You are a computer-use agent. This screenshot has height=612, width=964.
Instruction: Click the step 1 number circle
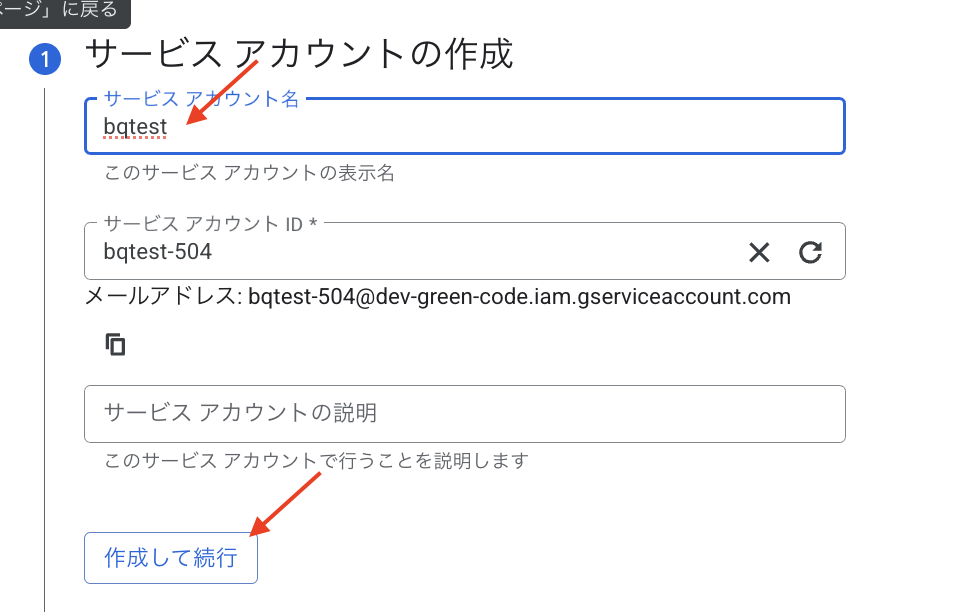tap(45, 60)
